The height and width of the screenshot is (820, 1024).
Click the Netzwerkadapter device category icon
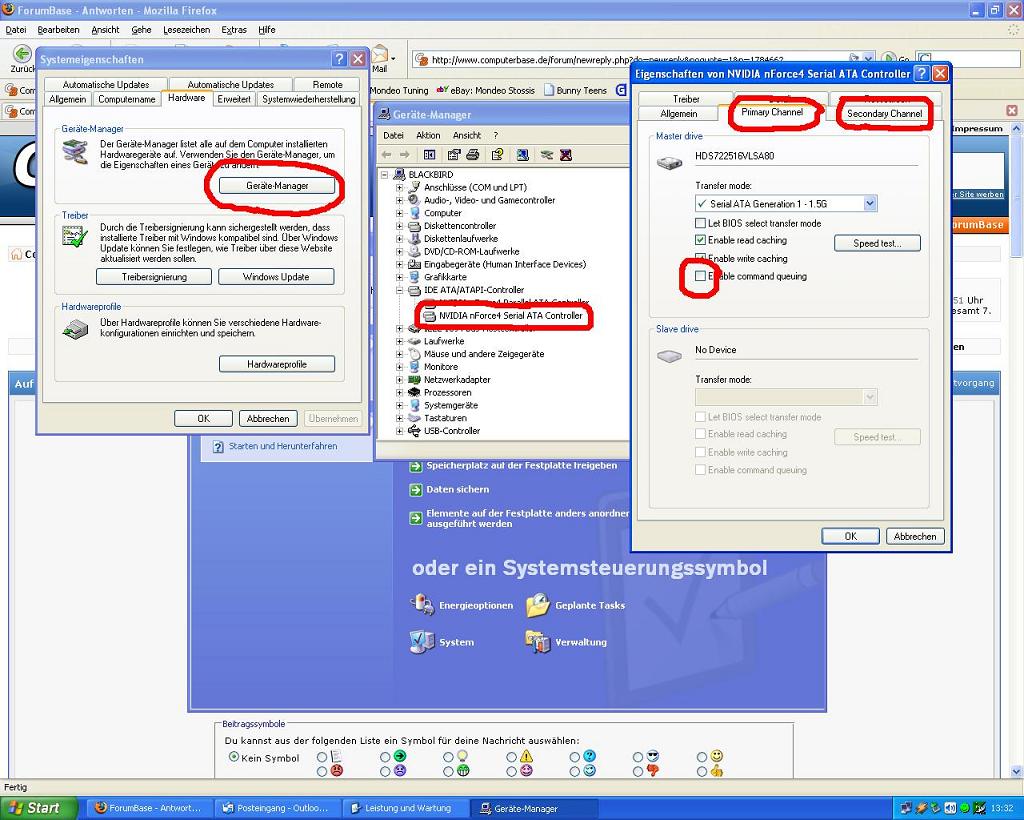pos(414,379)
